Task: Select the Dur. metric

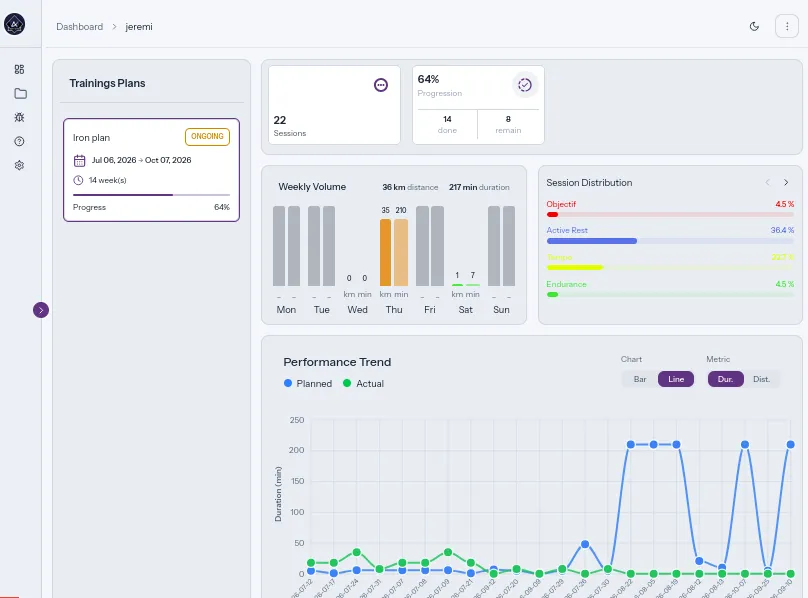Action: (x=726, y=379)
